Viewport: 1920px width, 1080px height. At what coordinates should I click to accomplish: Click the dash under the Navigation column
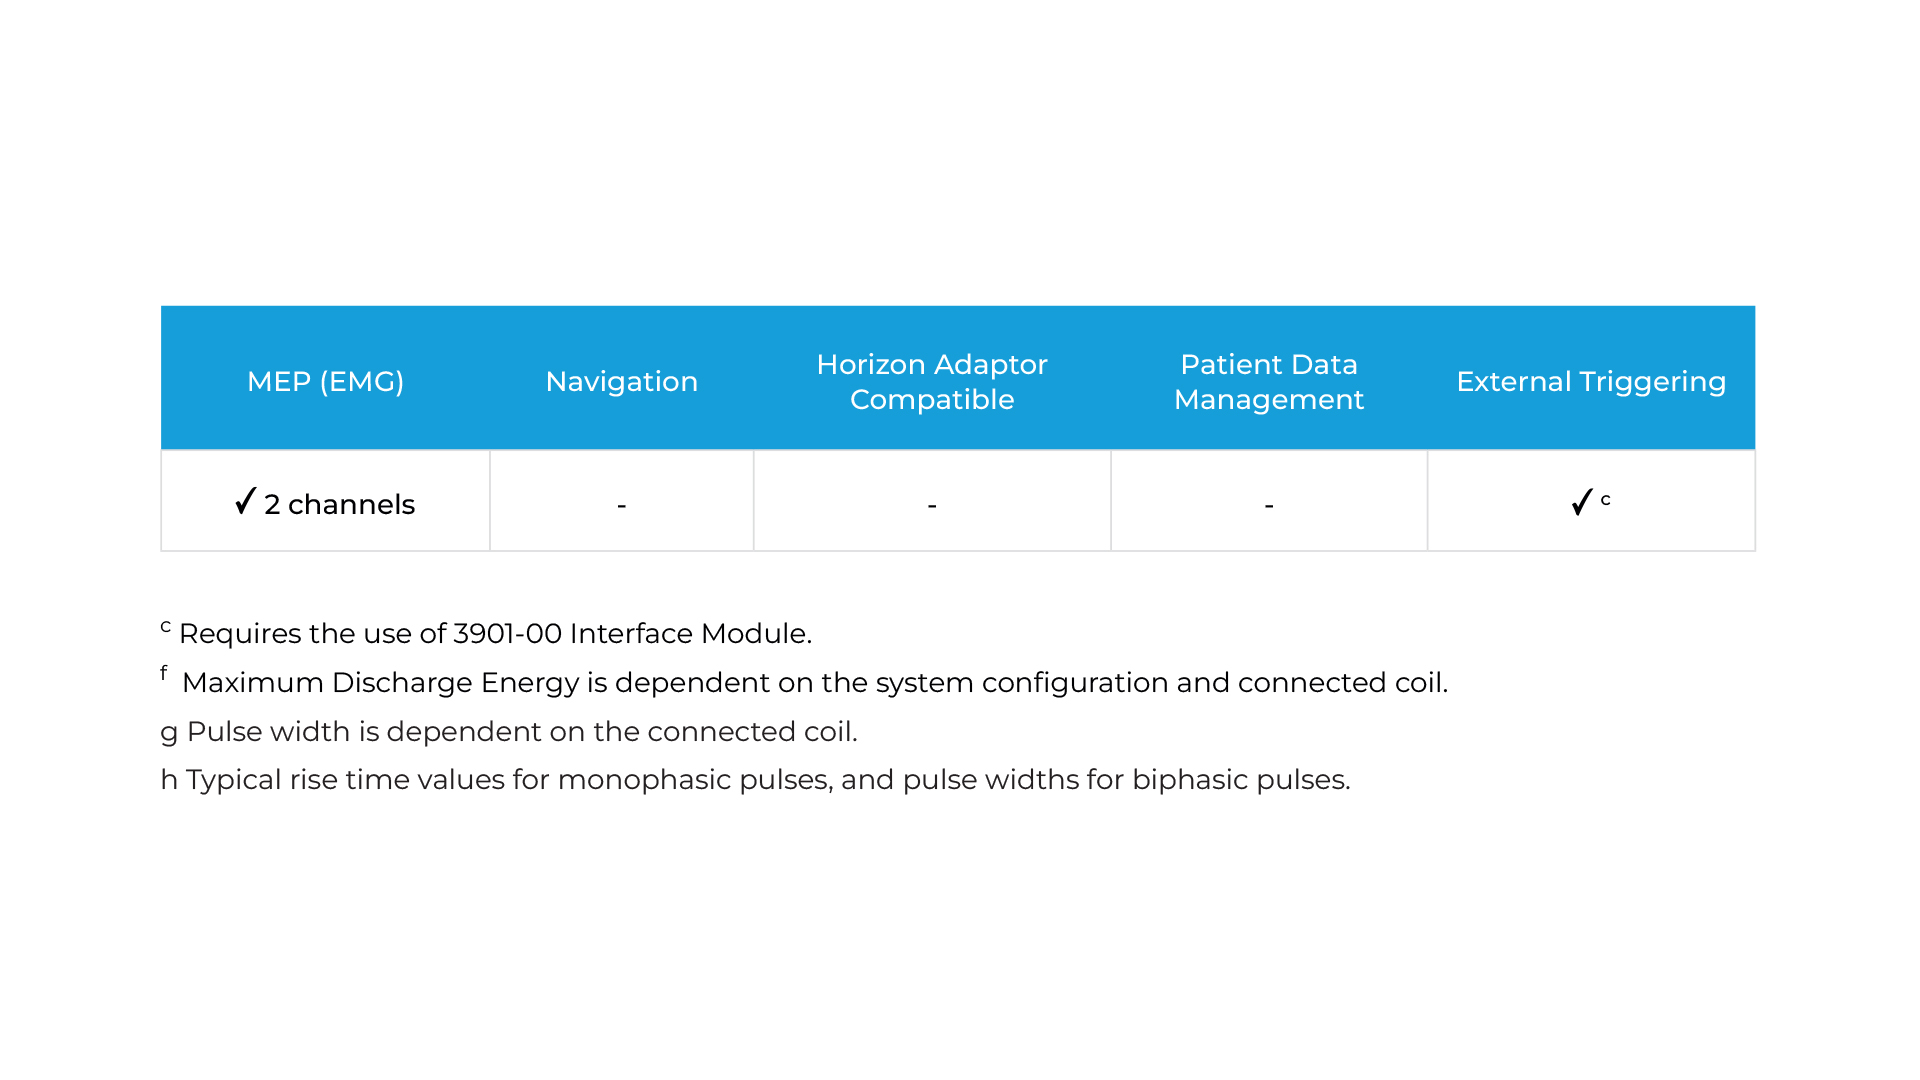pyautogui.click(x=621, y=505)
